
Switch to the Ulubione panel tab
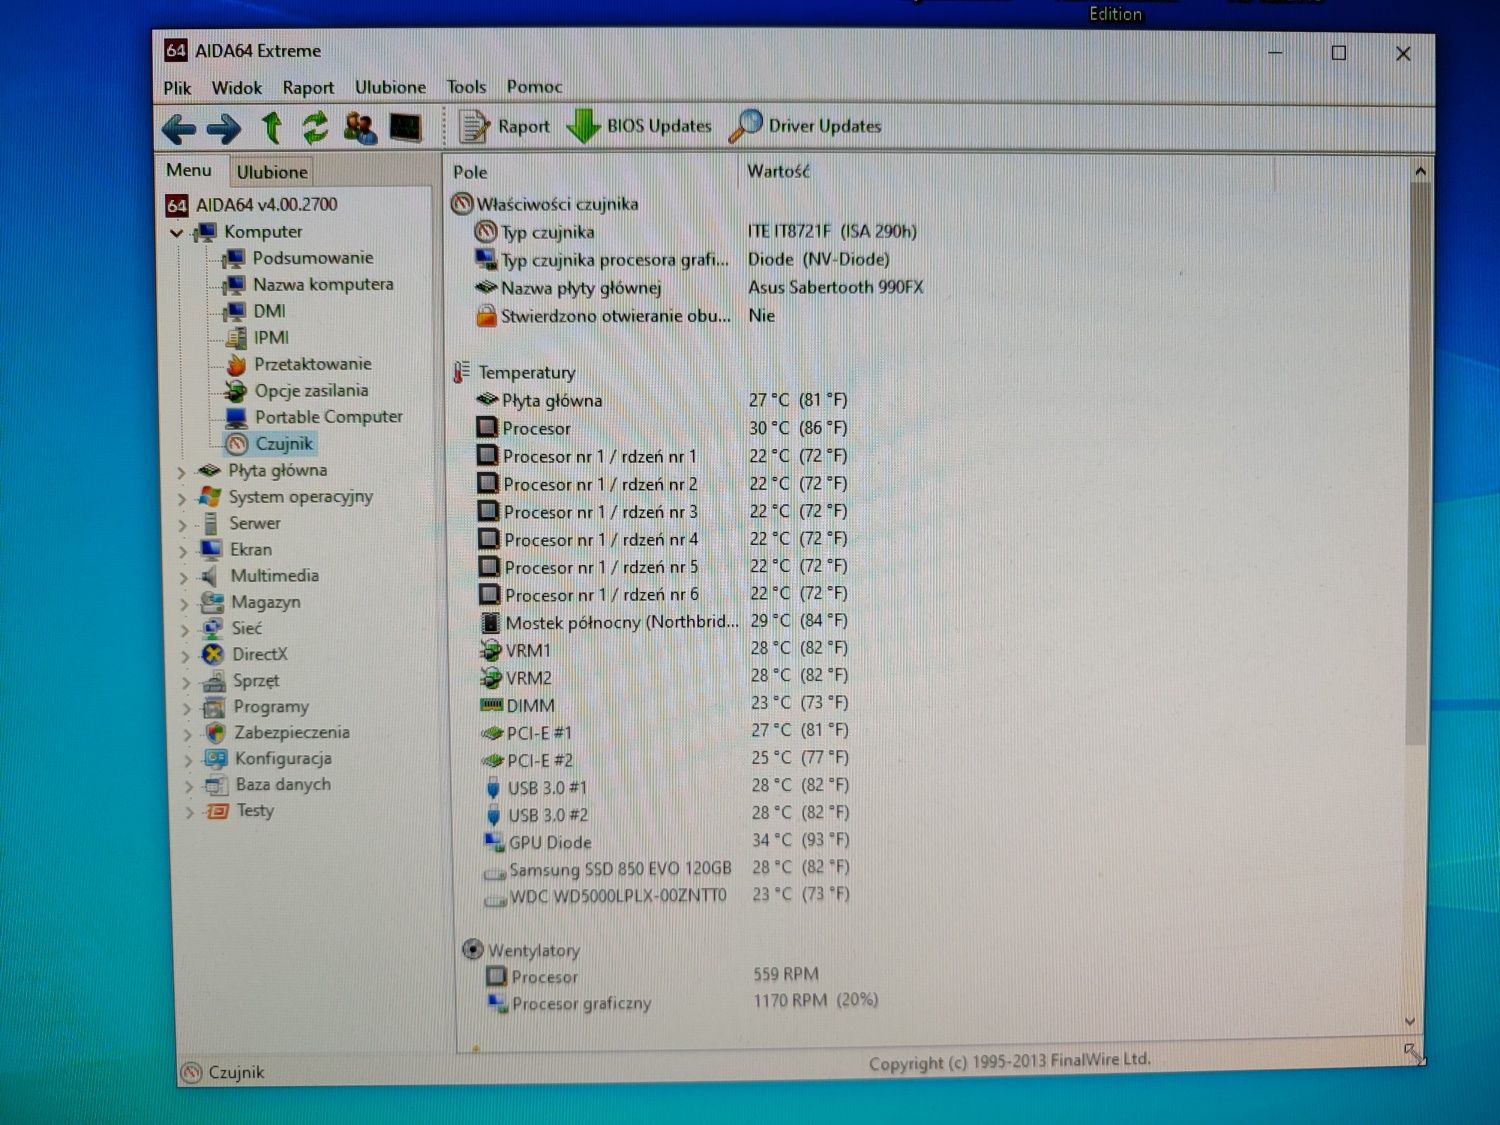pos(272,172)
